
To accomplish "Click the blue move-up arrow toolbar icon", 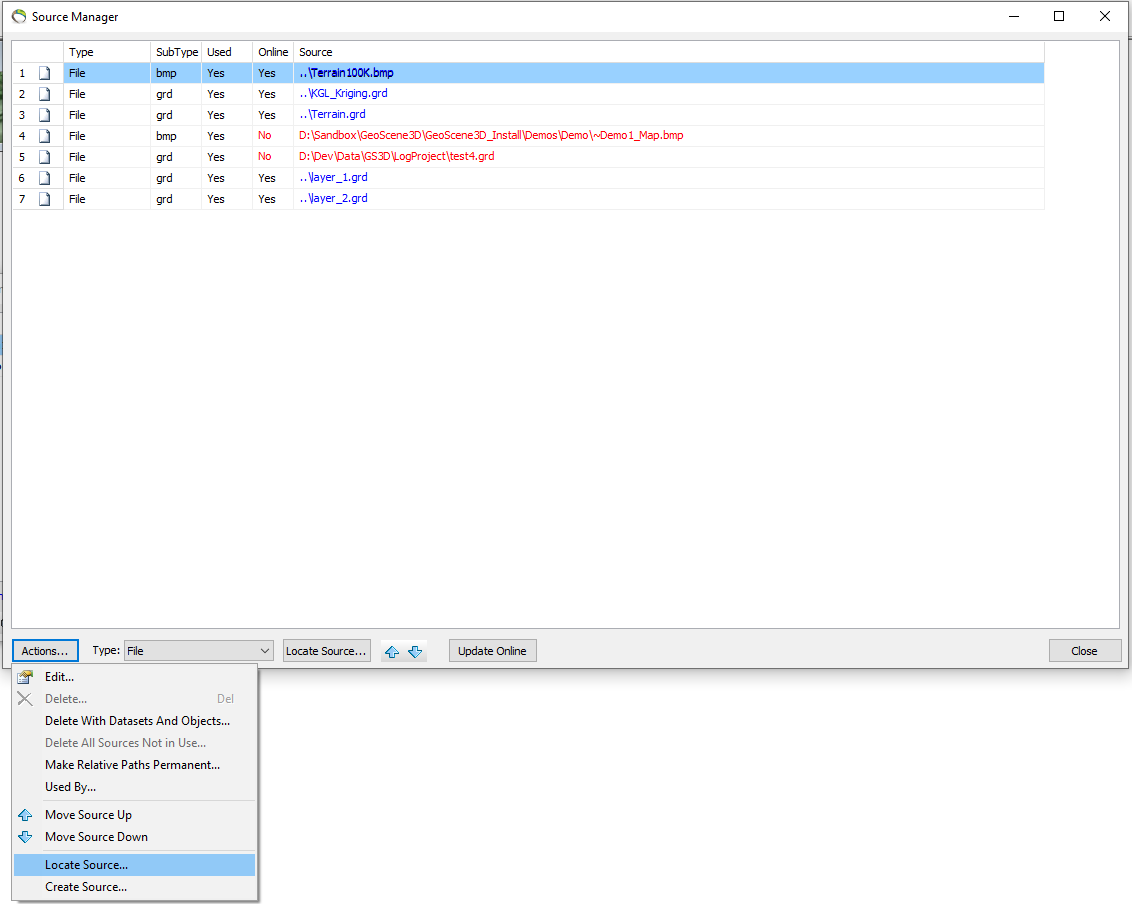I will [x=392, y=651].
